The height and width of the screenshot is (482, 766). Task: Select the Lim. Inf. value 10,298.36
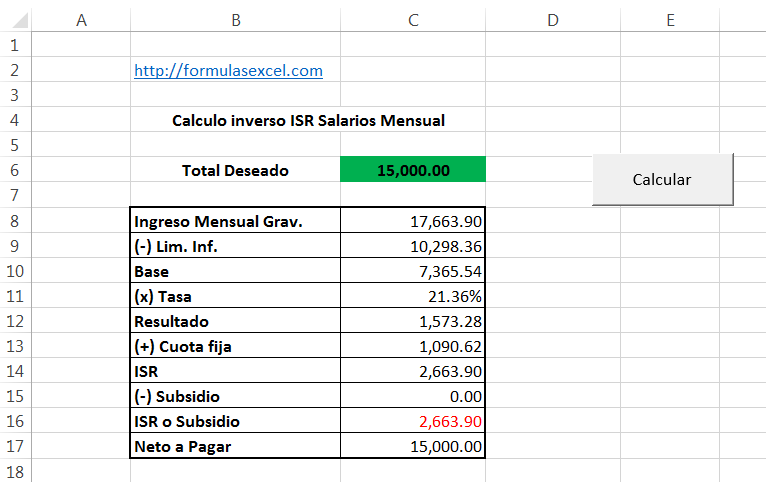(413, 246)
